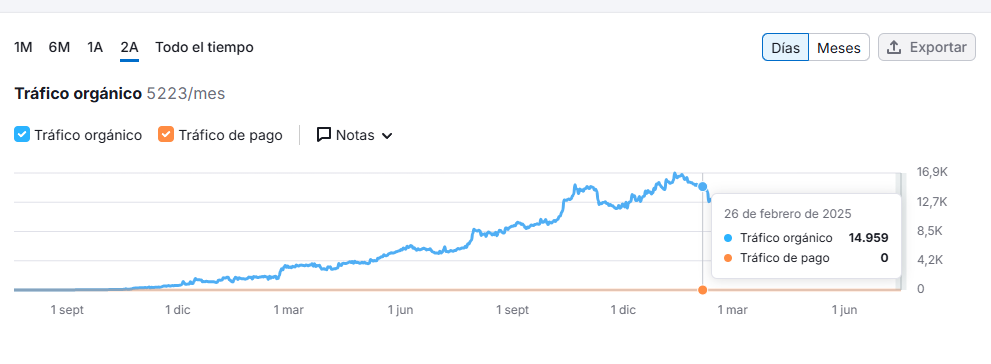
Task: Click the Exportar button
Action: [927, 47]
